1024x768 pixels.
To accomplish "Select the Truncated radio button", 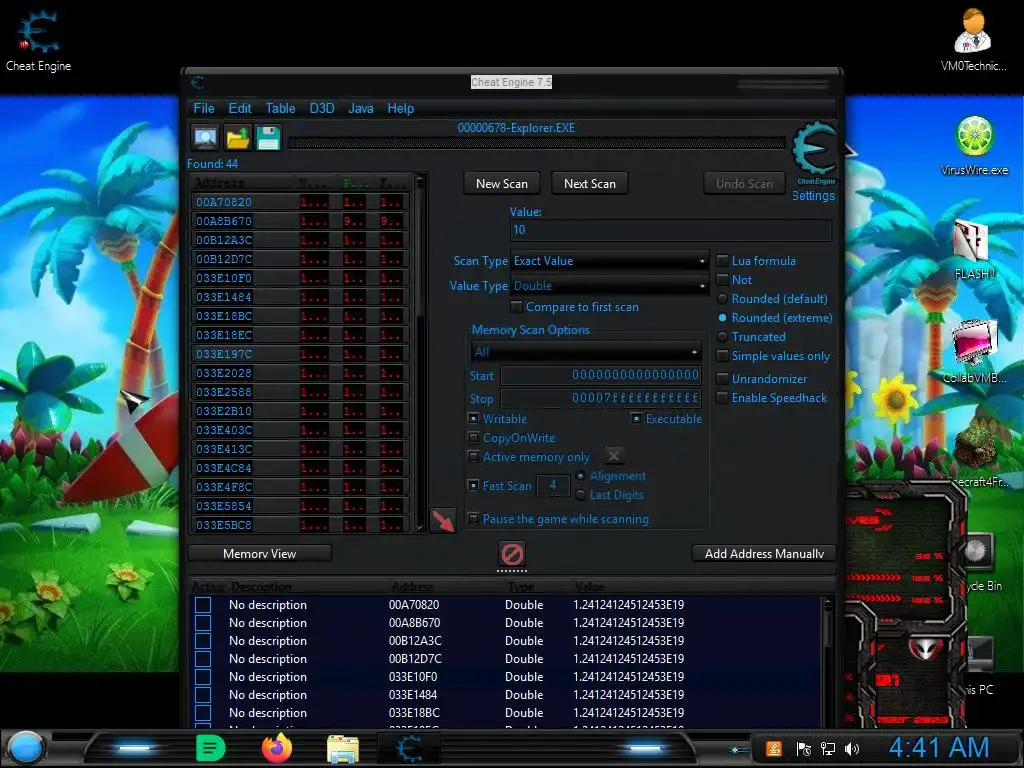I will pos(722,337).
